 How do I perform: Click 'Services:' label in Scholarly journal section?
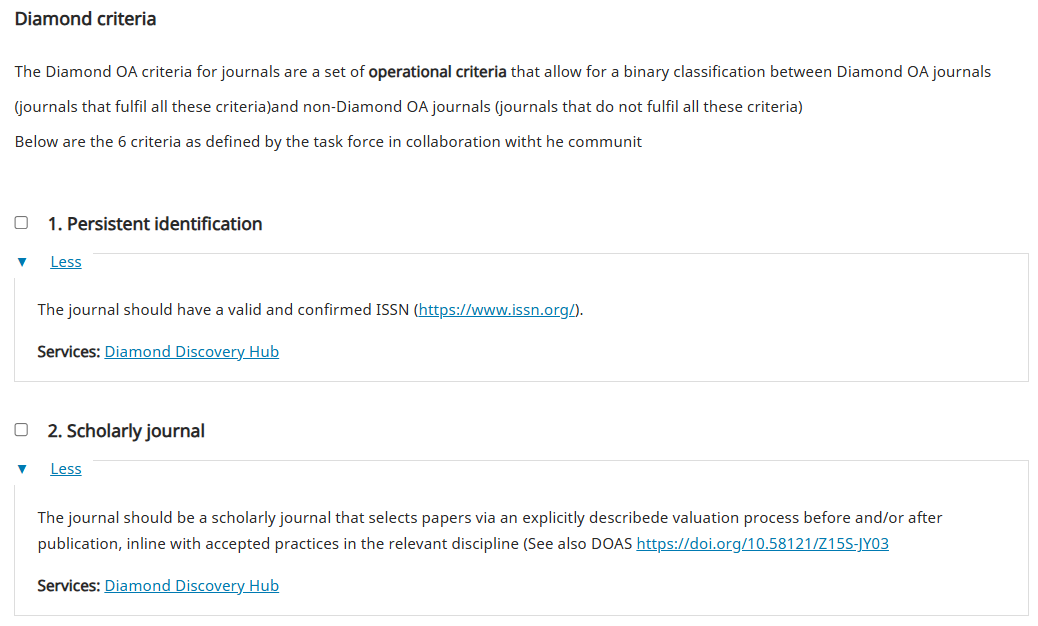click(x=69, y=586)
